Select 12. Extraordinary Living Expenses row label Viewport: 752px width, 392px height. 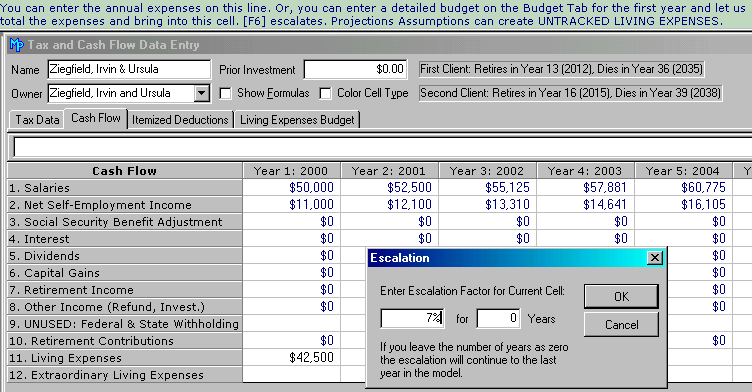125,375
